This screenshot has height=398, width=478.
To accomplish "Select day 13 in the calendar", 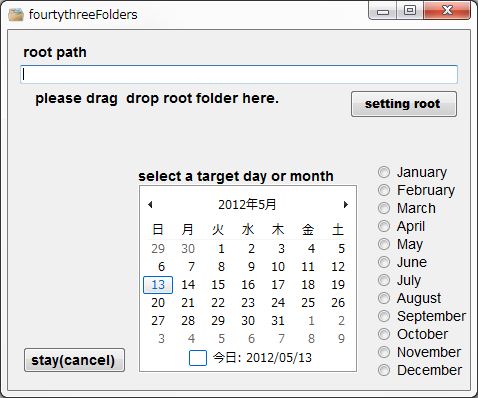I will coord(158,285).
